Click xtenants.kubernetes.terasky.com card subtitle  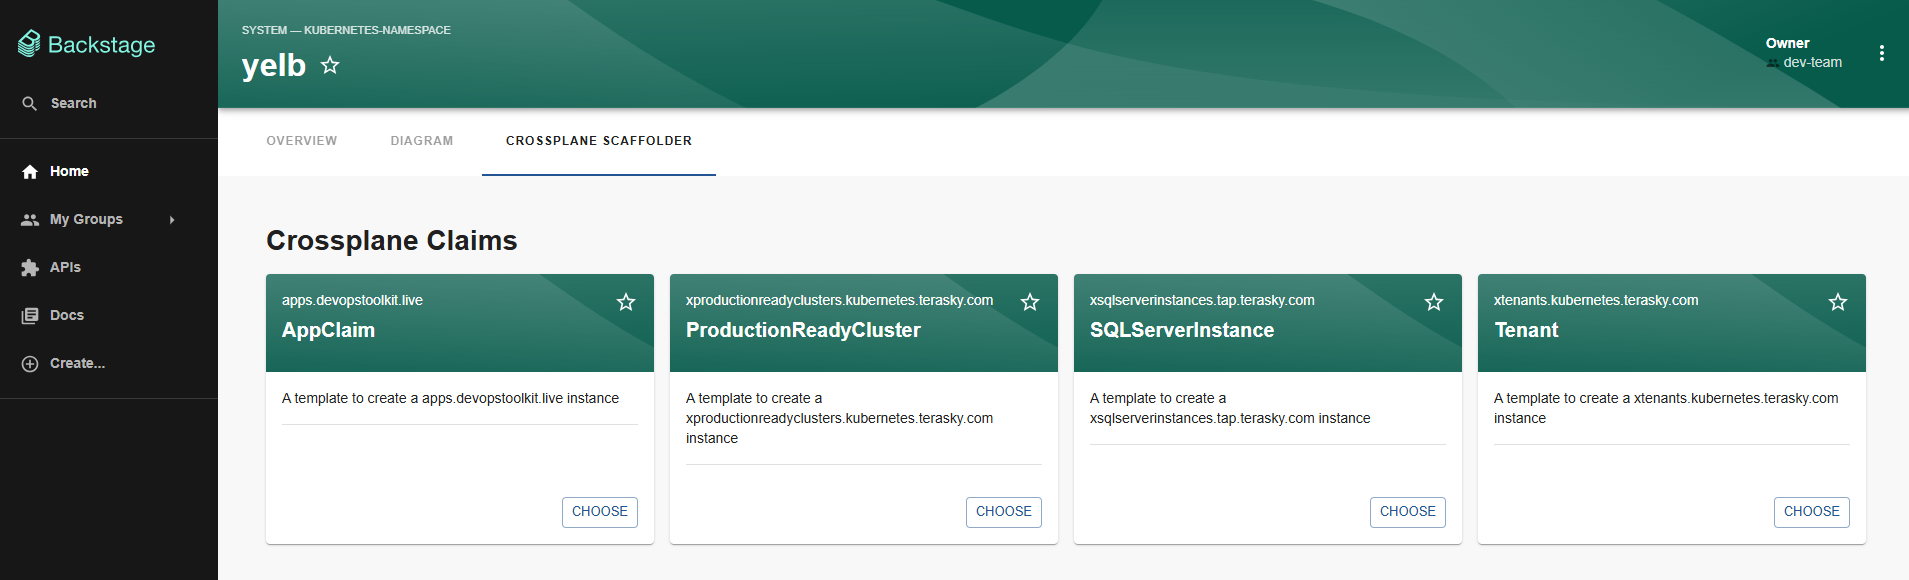click(x=1596, y=300)
